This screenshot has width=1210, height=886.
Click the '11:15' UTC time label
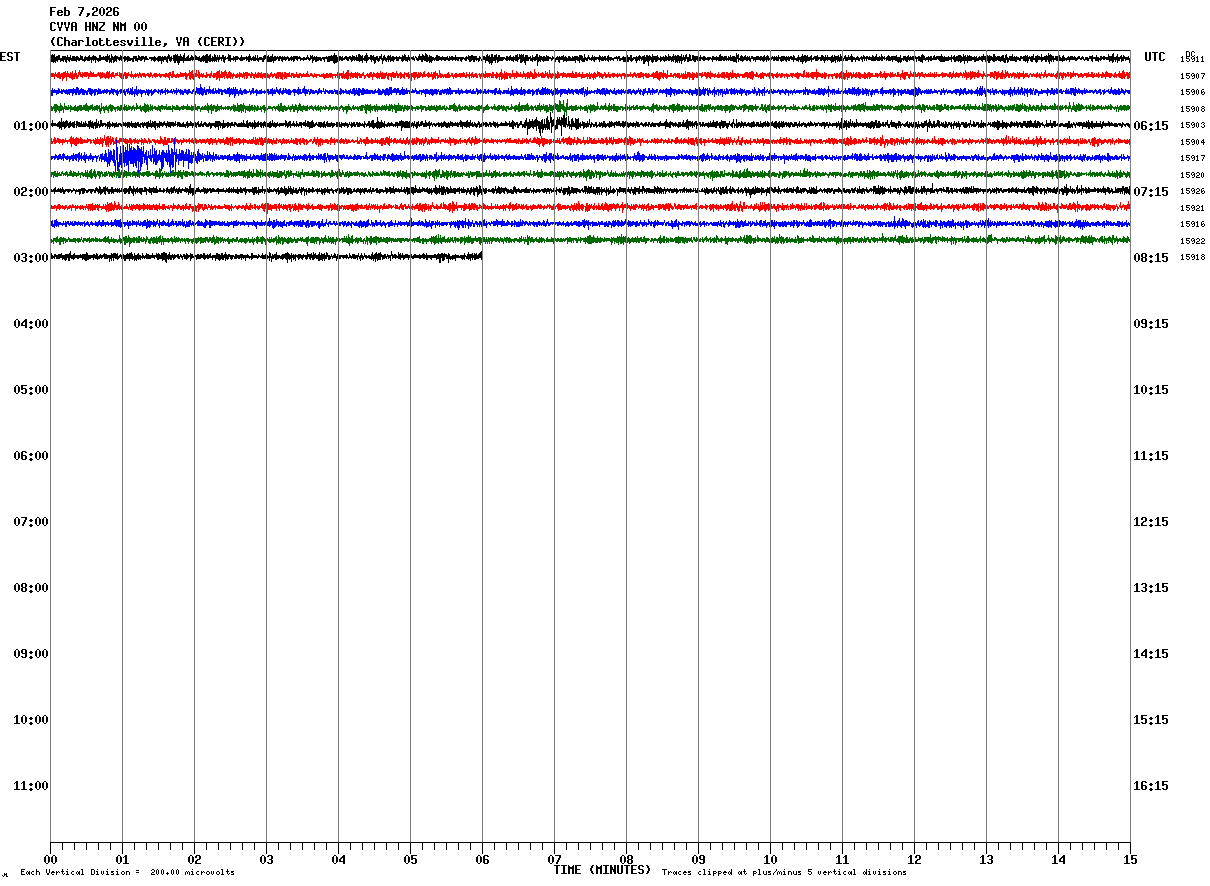(1151, 456)
